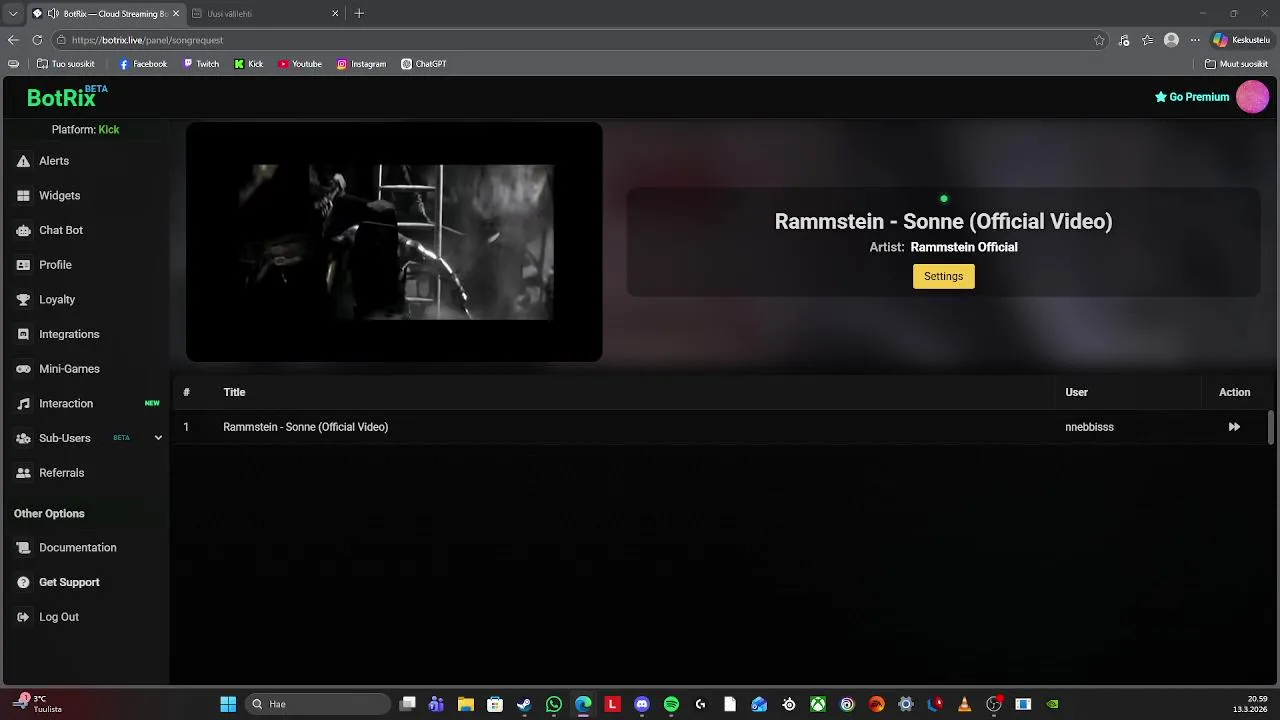Open the Keskustelu Copilot button
The width and height of the screenshot is (1280, 720).
(1241, 40)
